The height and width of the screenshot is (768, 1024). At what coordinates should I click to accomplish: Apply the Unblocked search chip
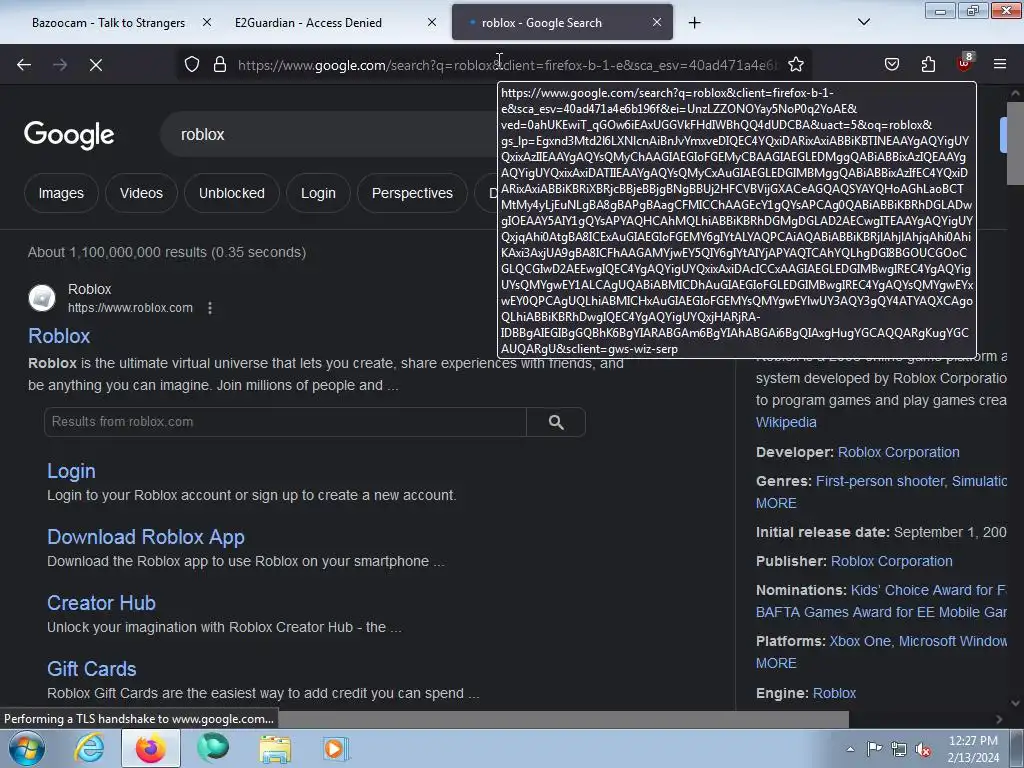(232, 193)
